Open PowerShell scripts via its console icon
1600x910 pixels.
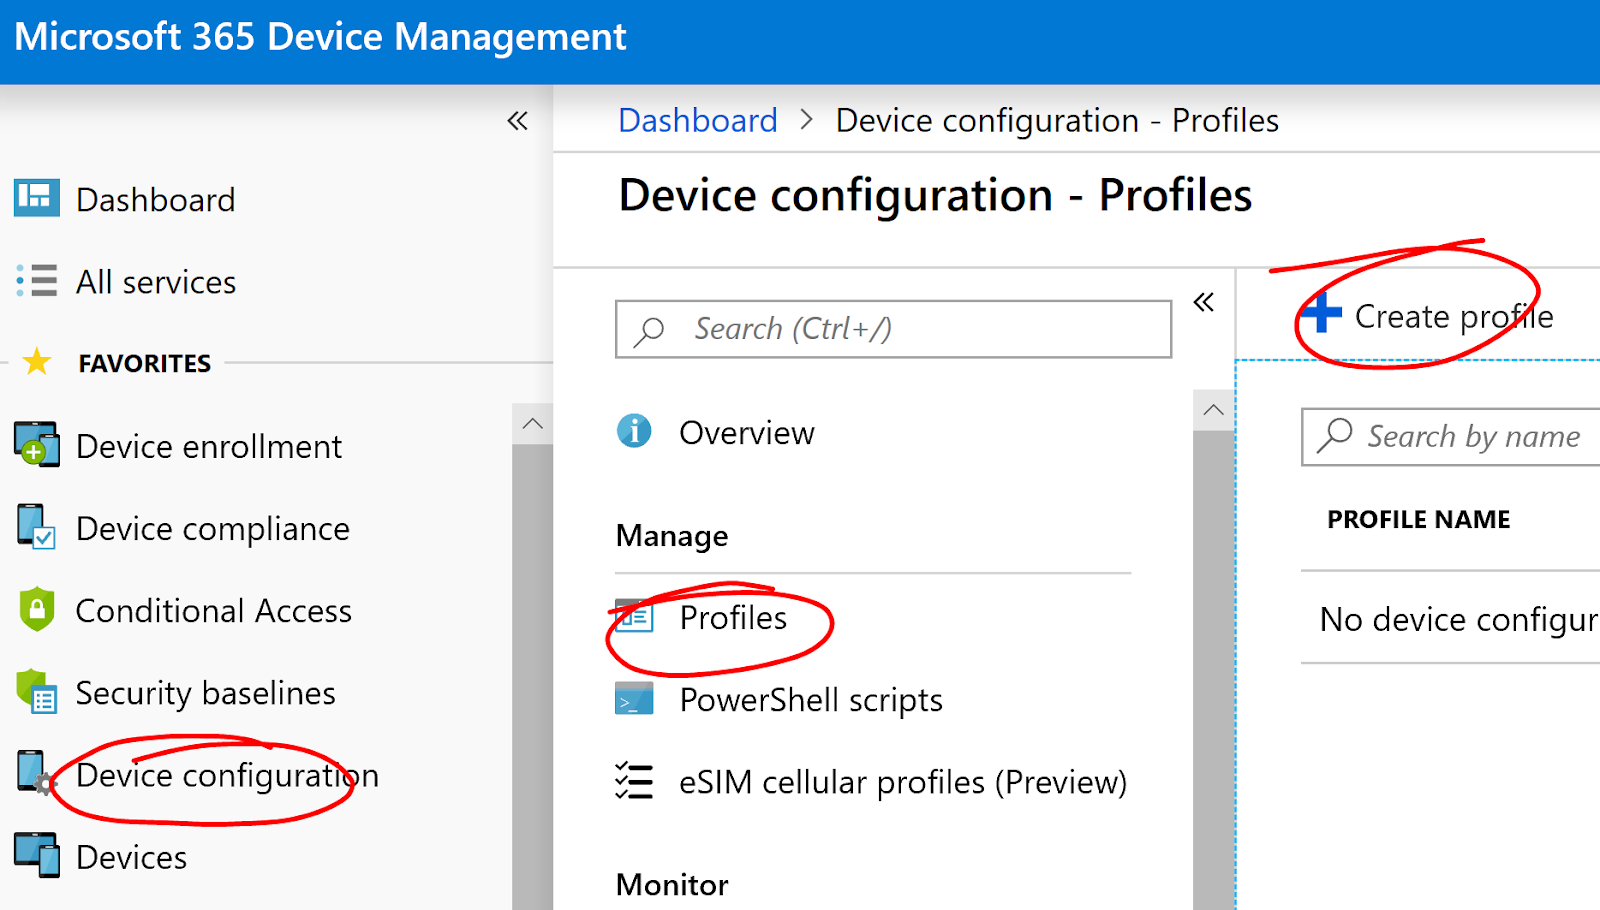633,699
